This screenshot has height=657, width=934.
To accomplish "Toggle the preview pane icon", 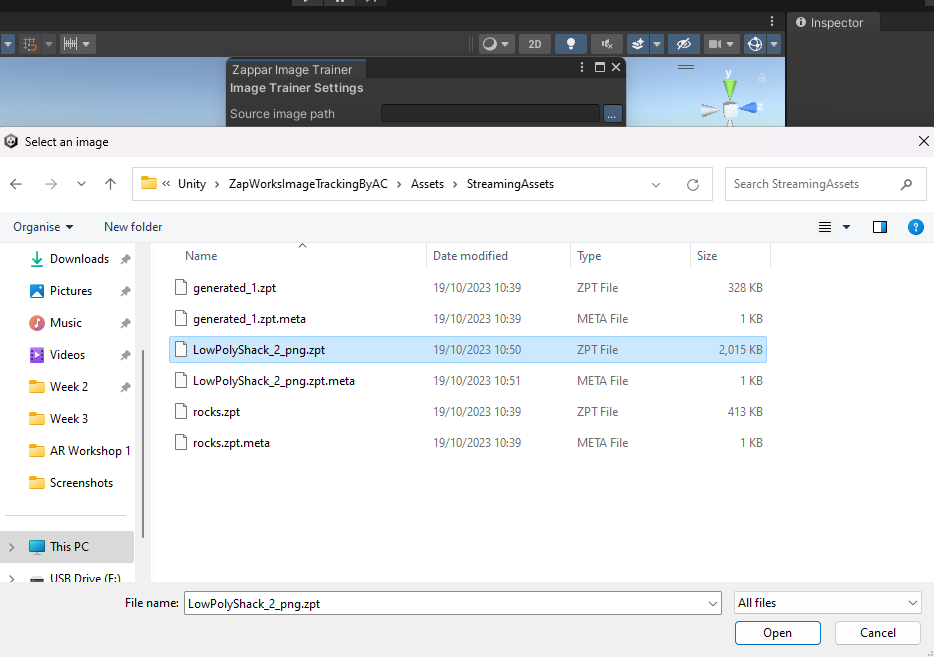I will click(x=879, y=227).
